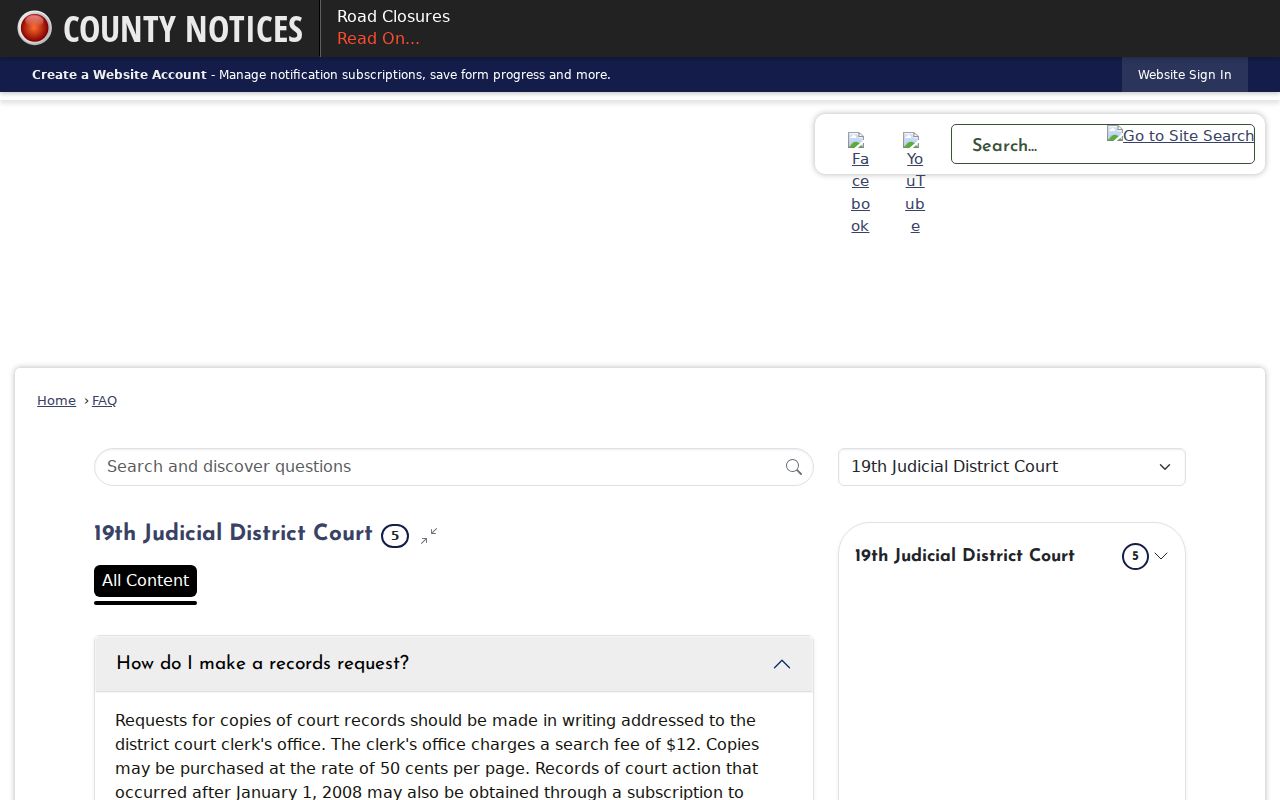Open the 19th Judicial District Court category dropdown
1280x800 pixels.
(x=1011, y=467)
